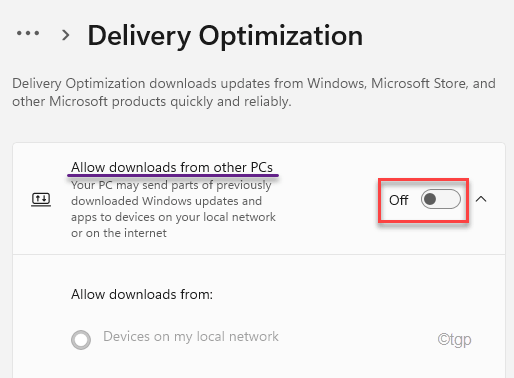
Task: Click the PC transfer icon beside Allow downloads
Action: click(x=41, y=200)
